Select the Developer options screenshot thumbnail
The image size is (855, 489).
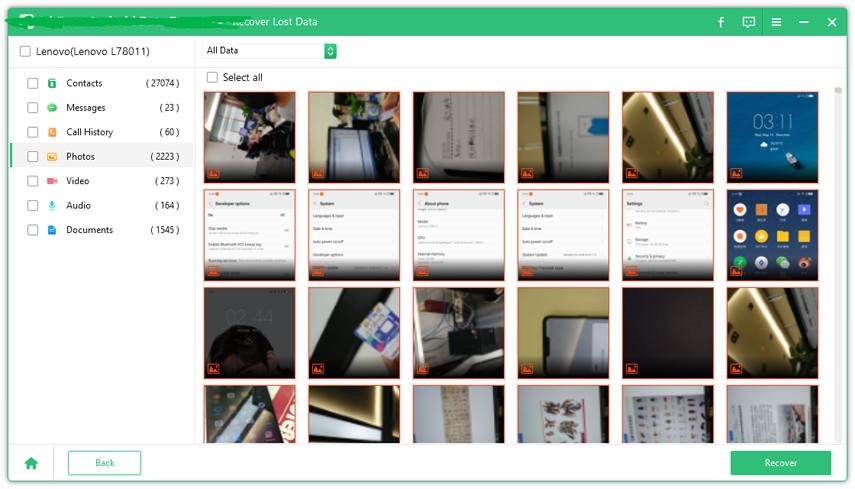point(250,235)
